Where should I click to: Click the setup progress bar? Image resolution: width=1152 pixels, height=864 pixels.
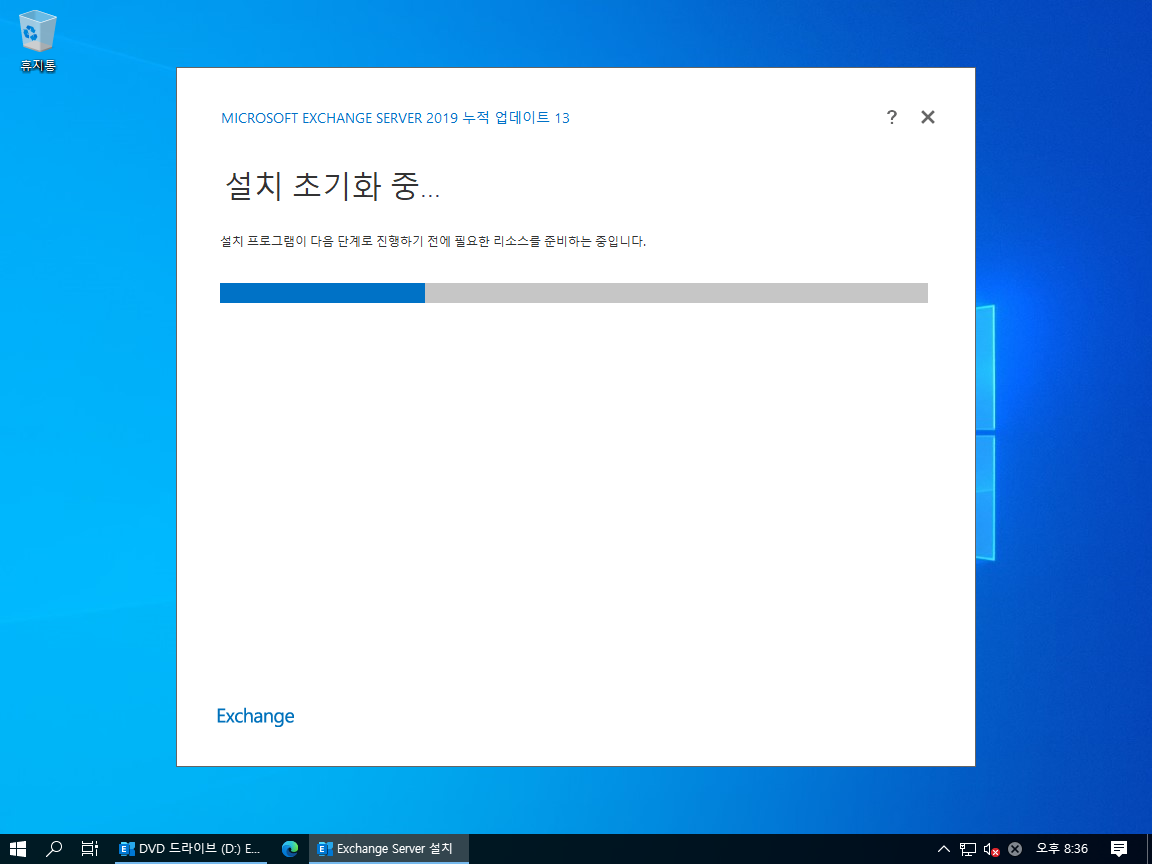[573, 292]
